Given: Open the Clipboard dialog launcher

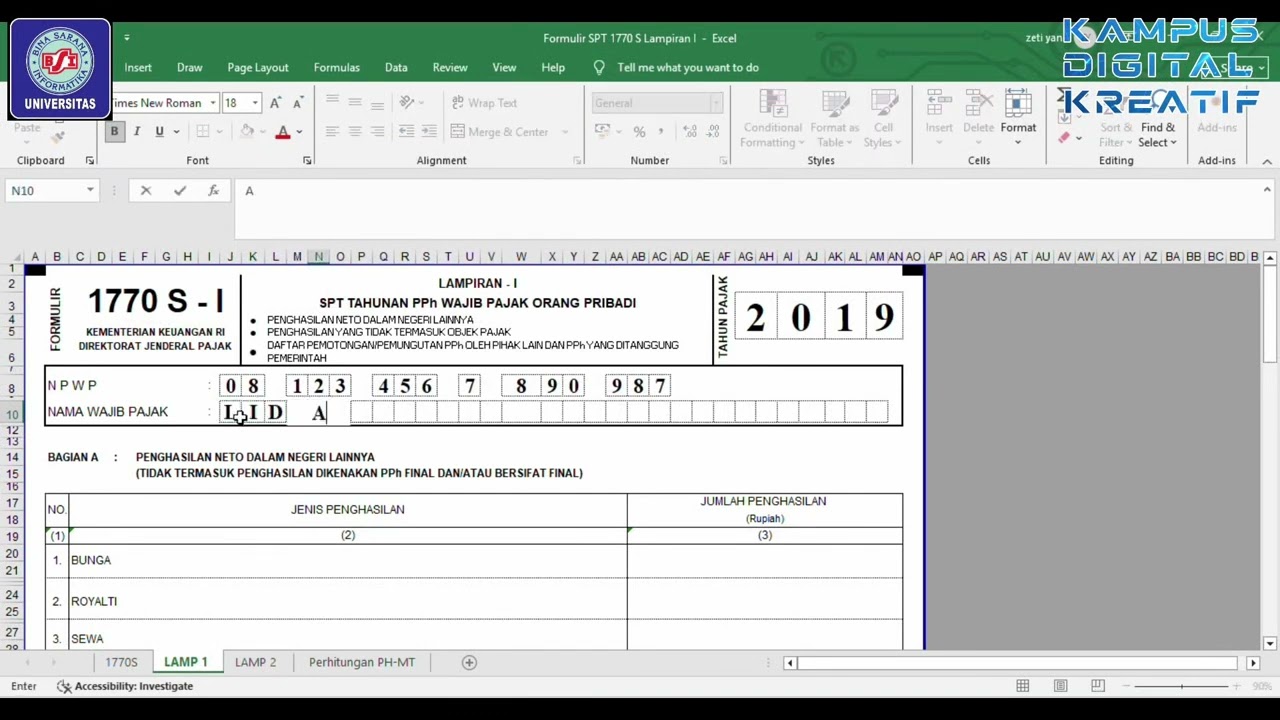Looking at the screenshot, I should pyautogui.click(x=90, y=161).
